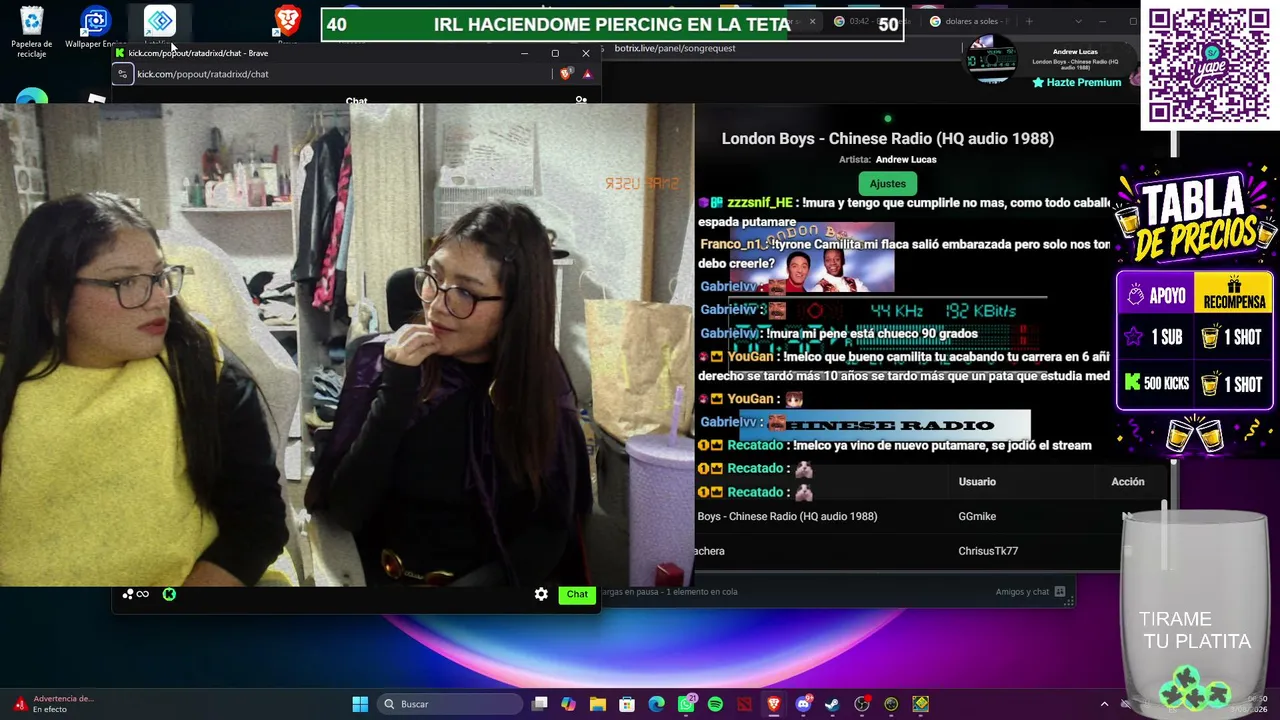Image resolution: width=1280 pixels, height=720 pixels.
Task: Open Microsoft Store from the taskbar
Action: [x=627, y=704]
